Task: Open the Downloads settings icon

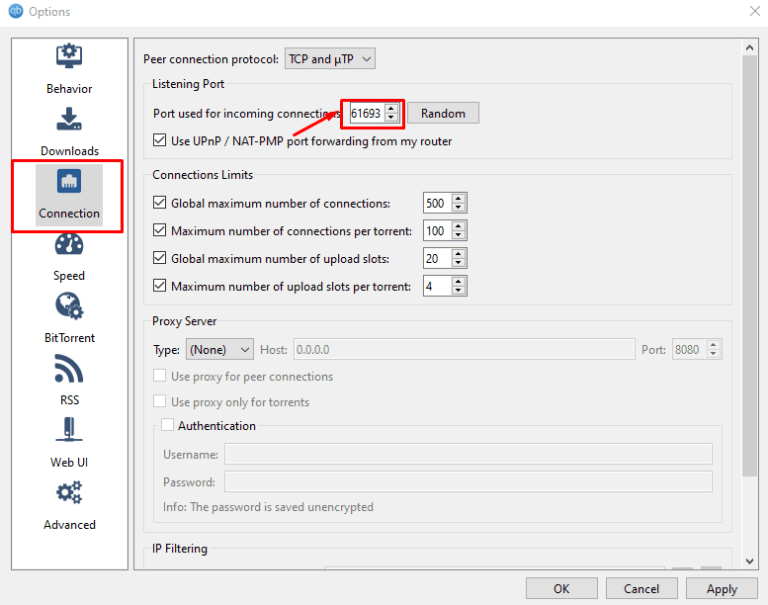Action: (69, 119)
